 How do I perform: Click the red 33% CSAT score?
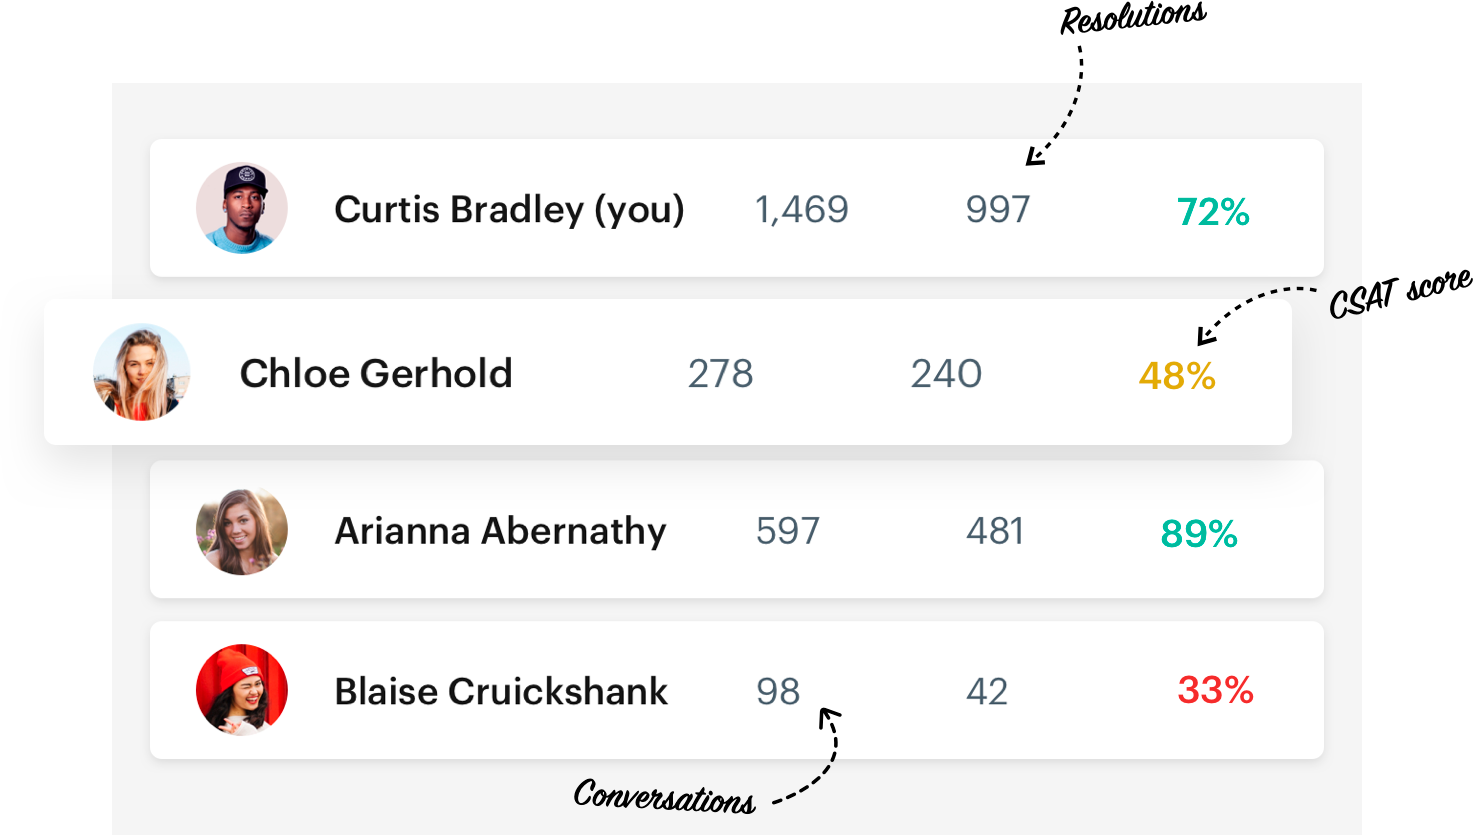click(1215, 690)
